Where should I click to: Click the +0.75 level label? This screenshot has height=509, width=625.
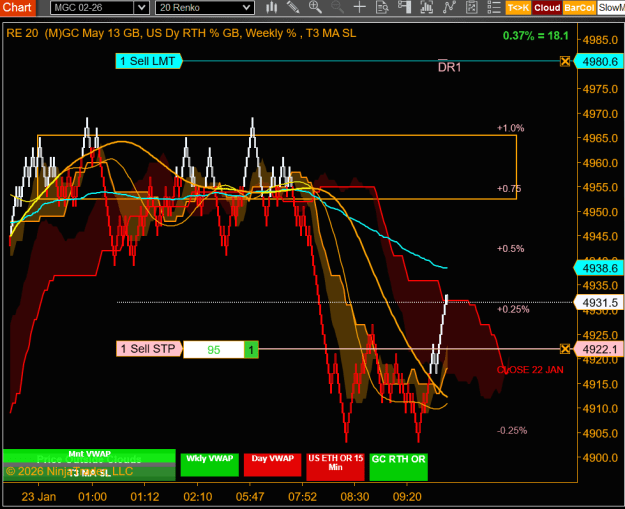pyautogui.click(x=509, y=189)
